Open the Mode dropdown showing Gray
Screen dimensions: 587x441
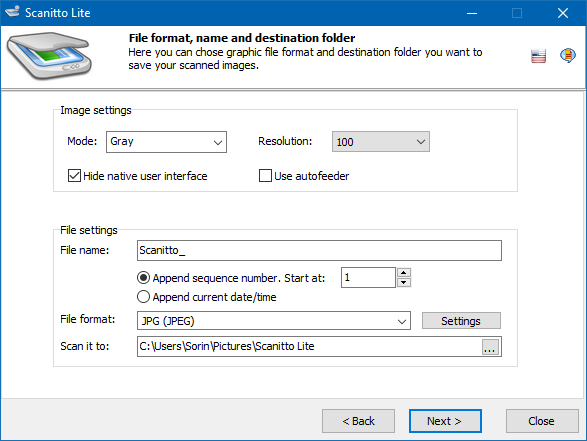pos(166,142)
